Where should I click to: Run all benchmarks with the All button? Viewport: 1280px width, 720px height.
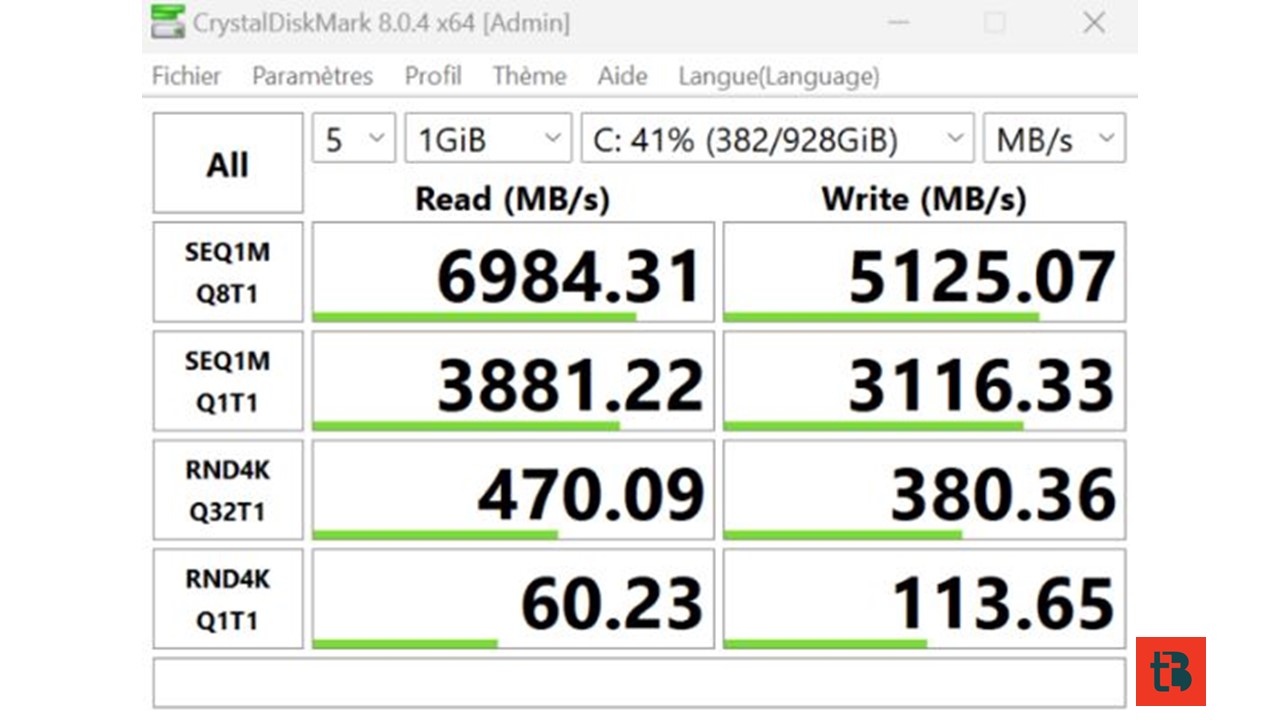pyautogui.click(x=228, y=163)
